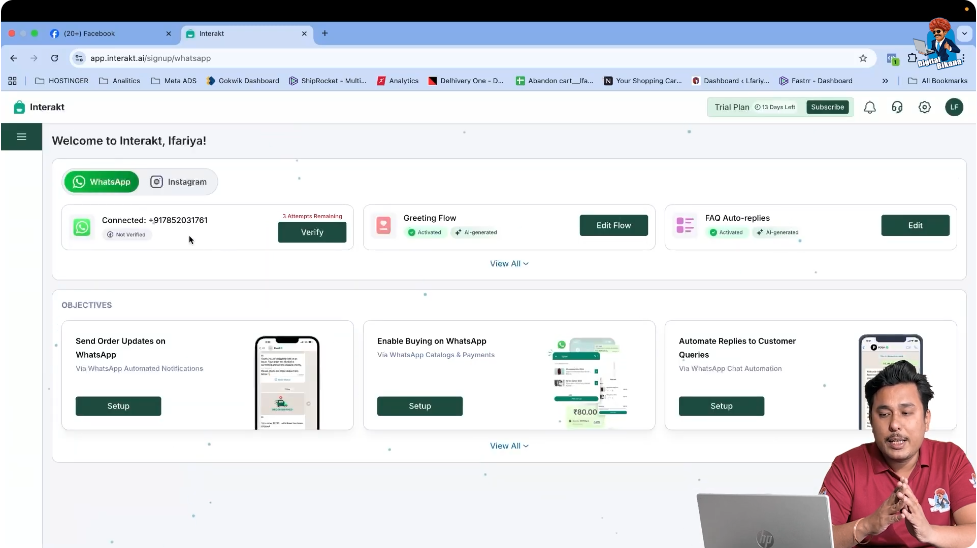
Task: Open the Analytics bookmark
Action: [398, 80]
